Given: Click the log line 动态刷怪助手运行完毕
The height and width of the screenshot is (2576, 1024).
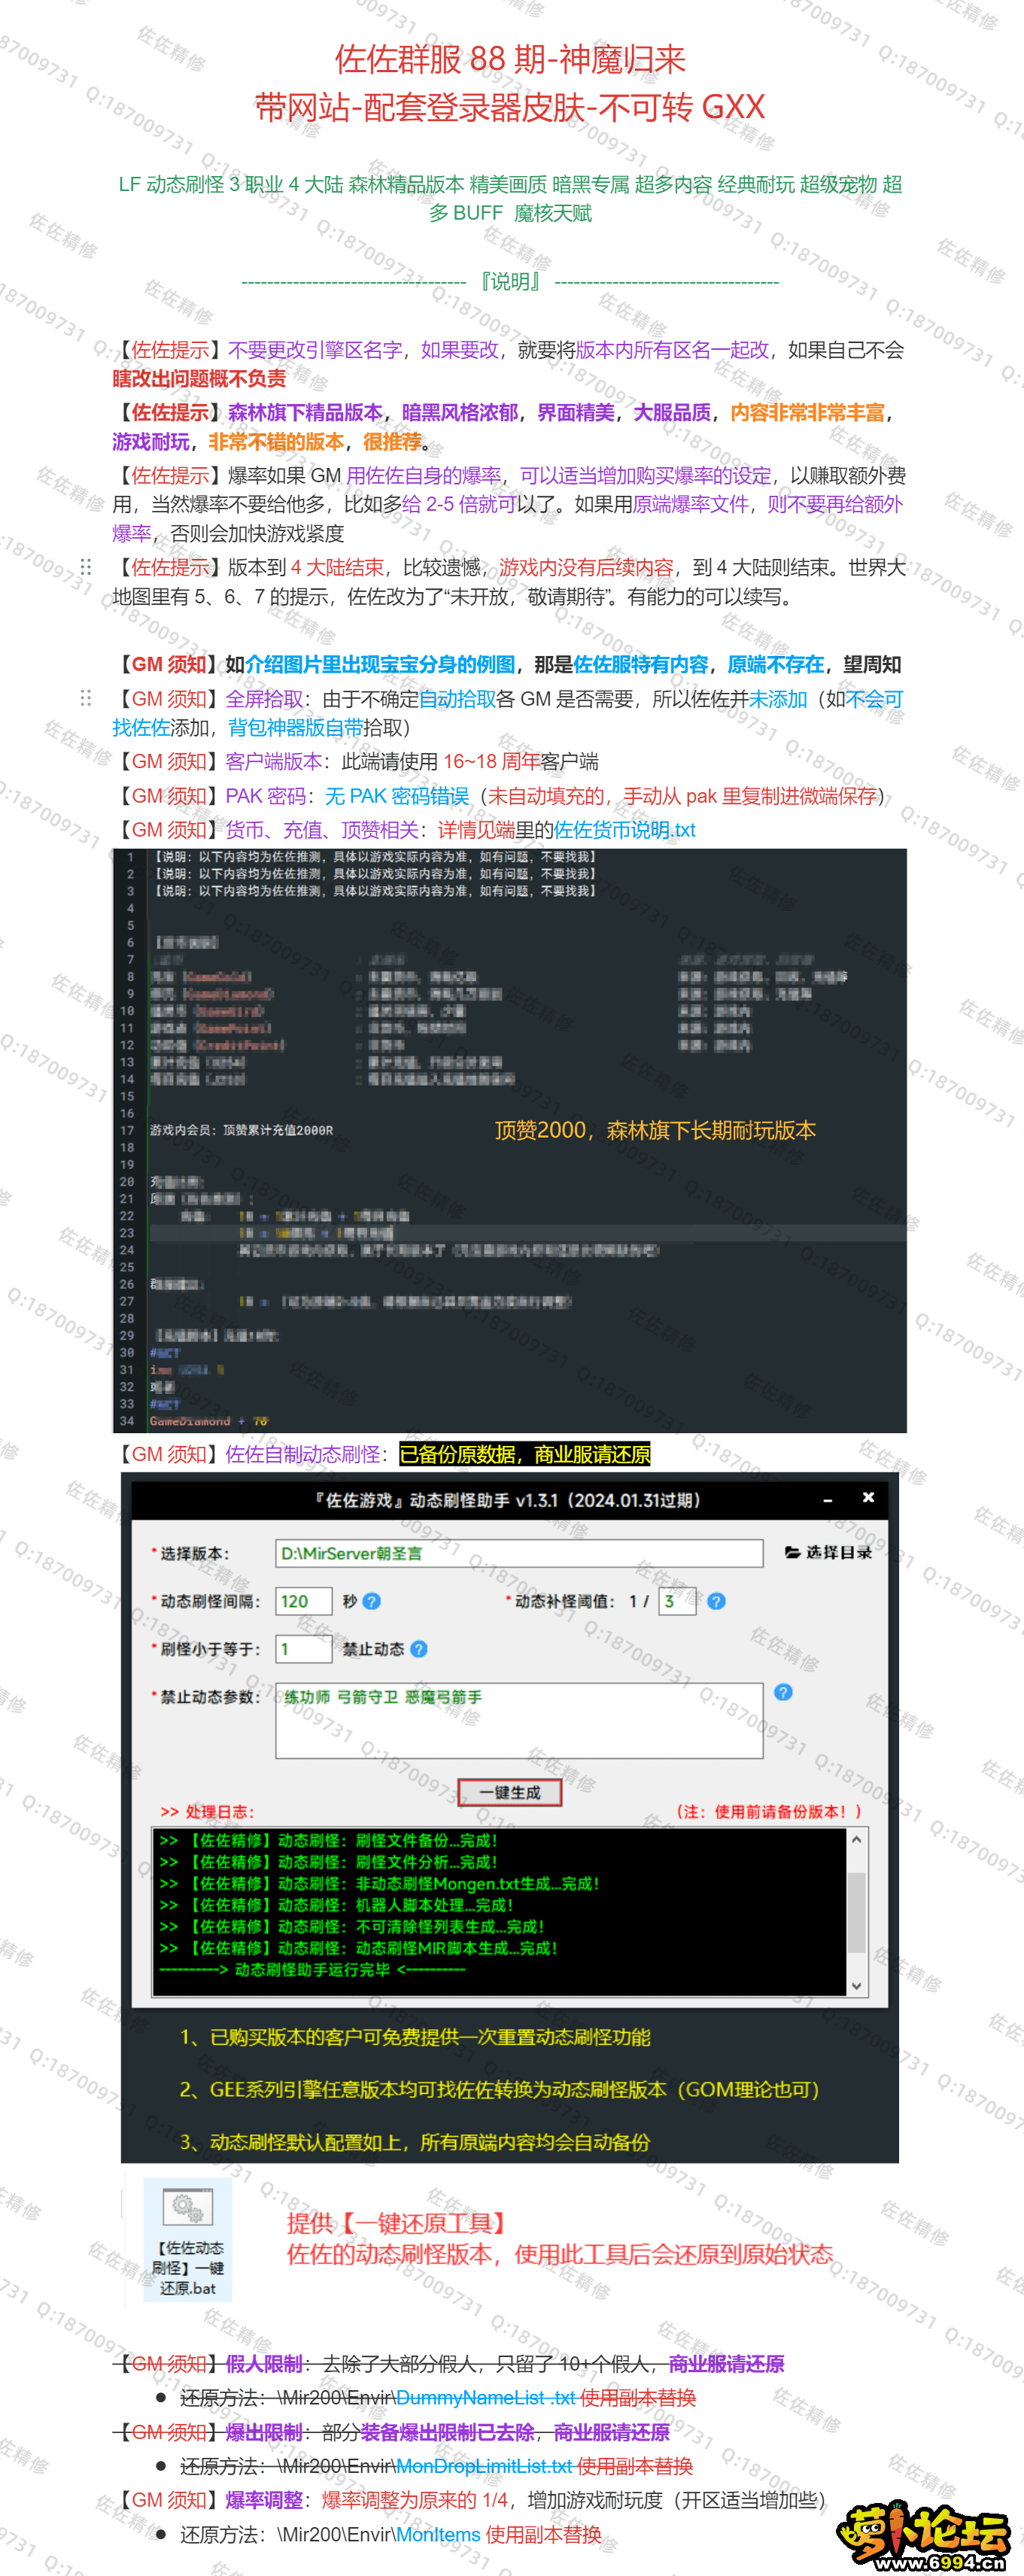Looking at the screenshot, I should click(312, 1969).
